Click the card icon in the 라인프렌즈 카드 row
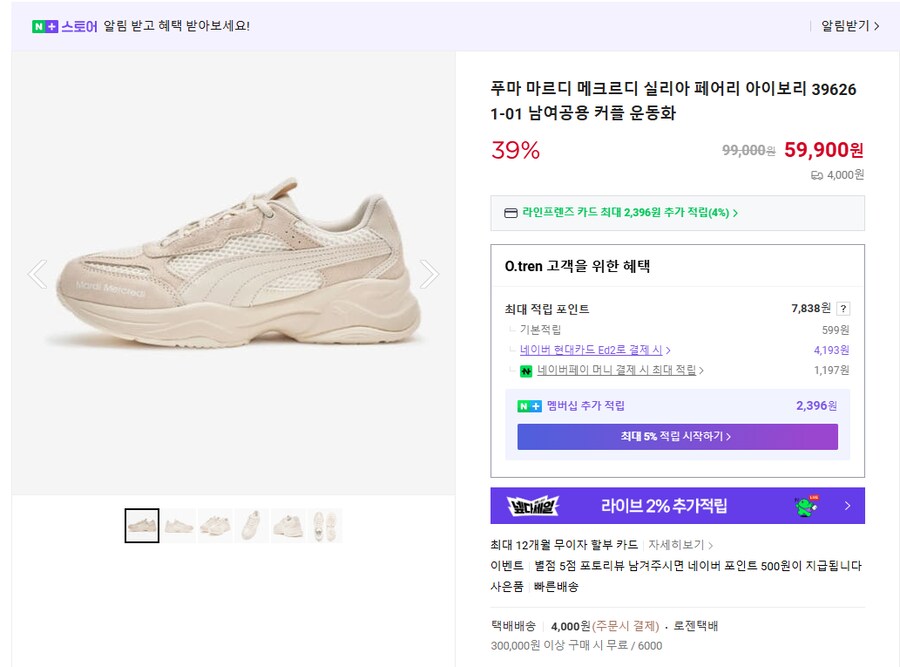This screenshot has width=900, height=667. [x=510, y=212]
